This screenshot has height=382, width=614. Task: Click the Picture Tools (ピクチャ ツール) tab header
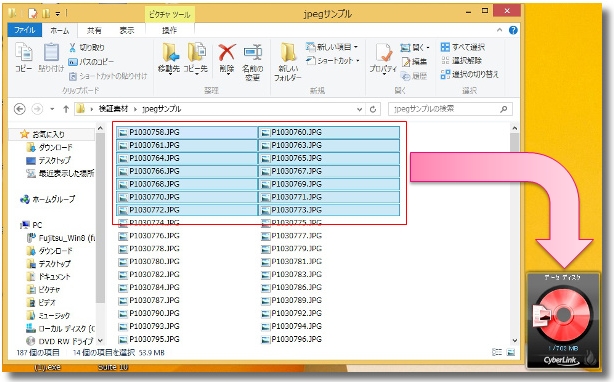170,15
